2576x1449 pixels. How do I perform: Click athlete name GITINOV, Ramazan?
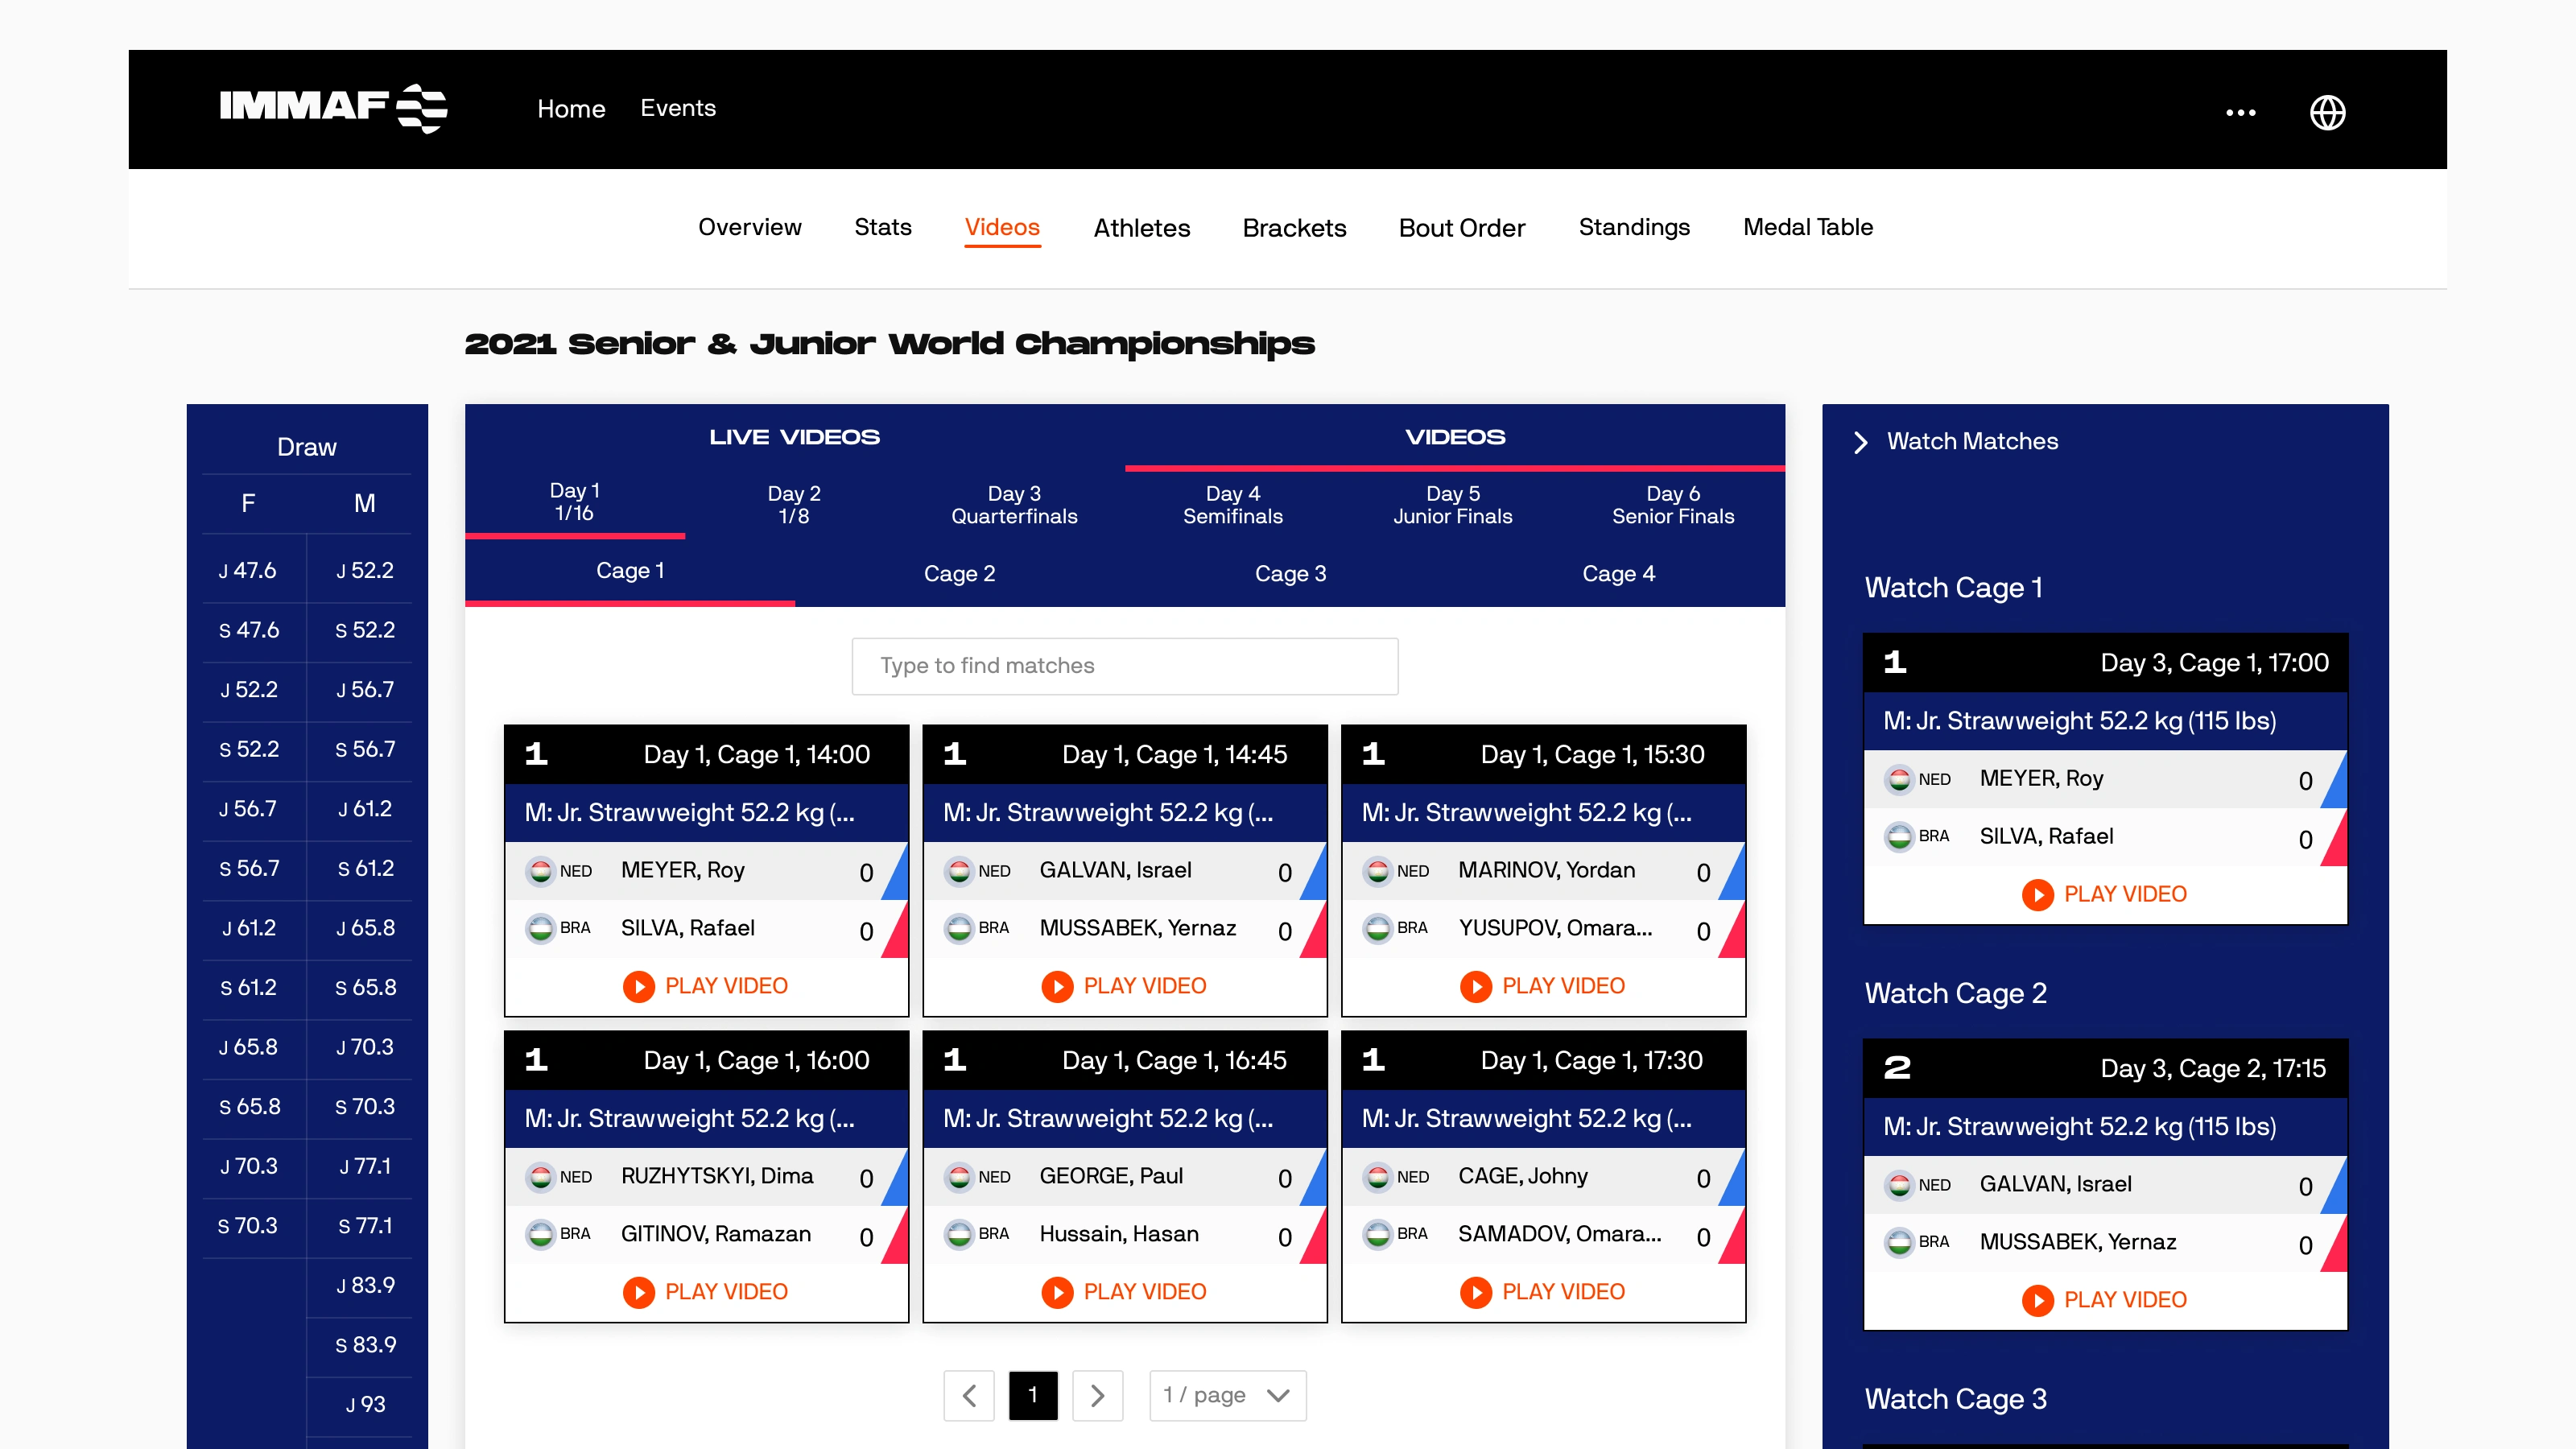716,1235
